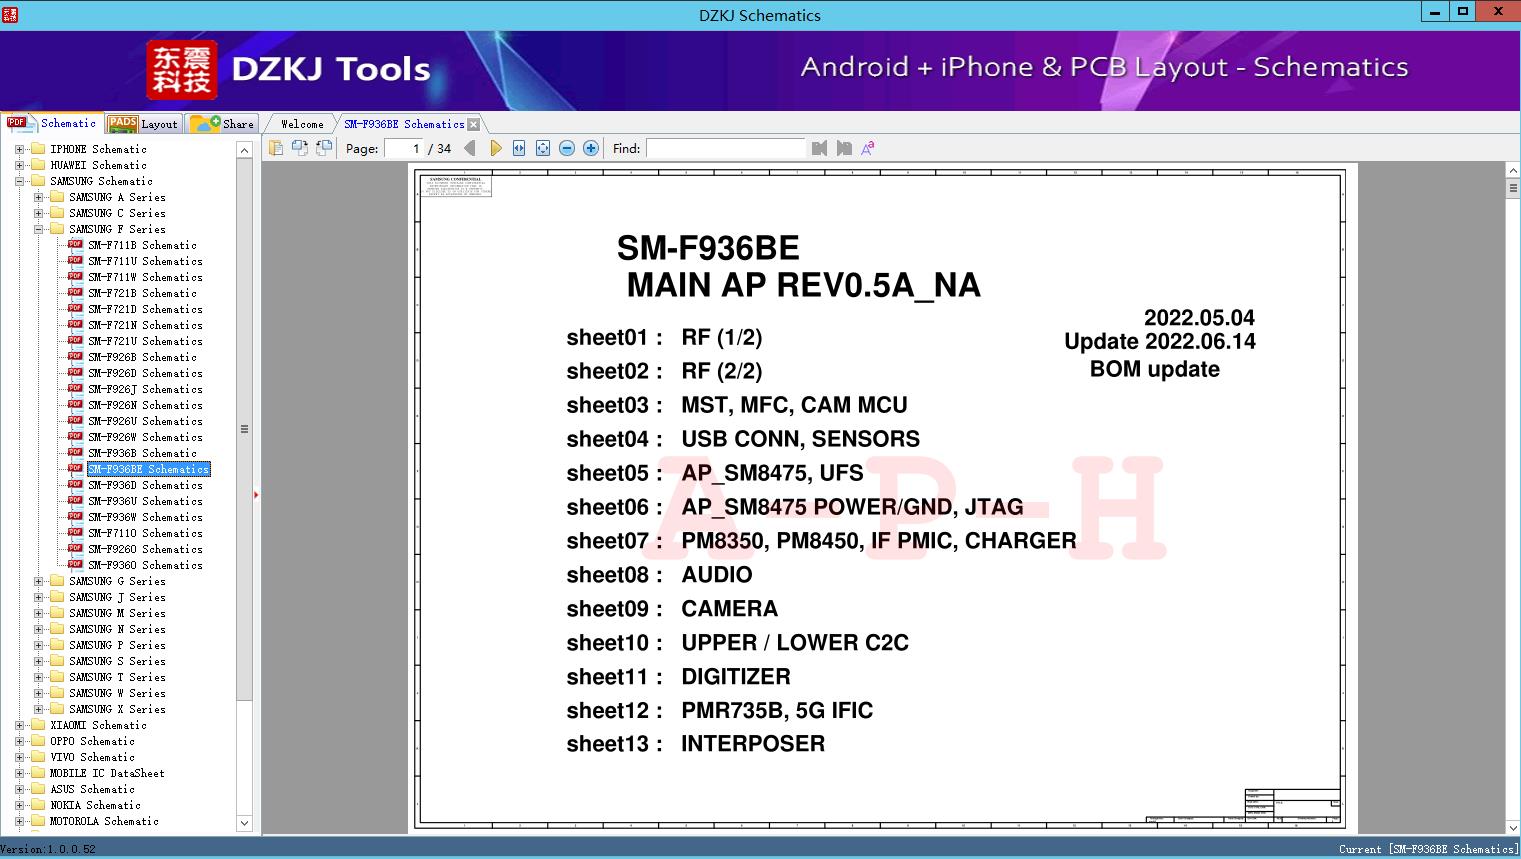This screenshot has width=1521, height=859.
Task: Expand the SAMSUNG G Series folder
Action: pos(38,581)
